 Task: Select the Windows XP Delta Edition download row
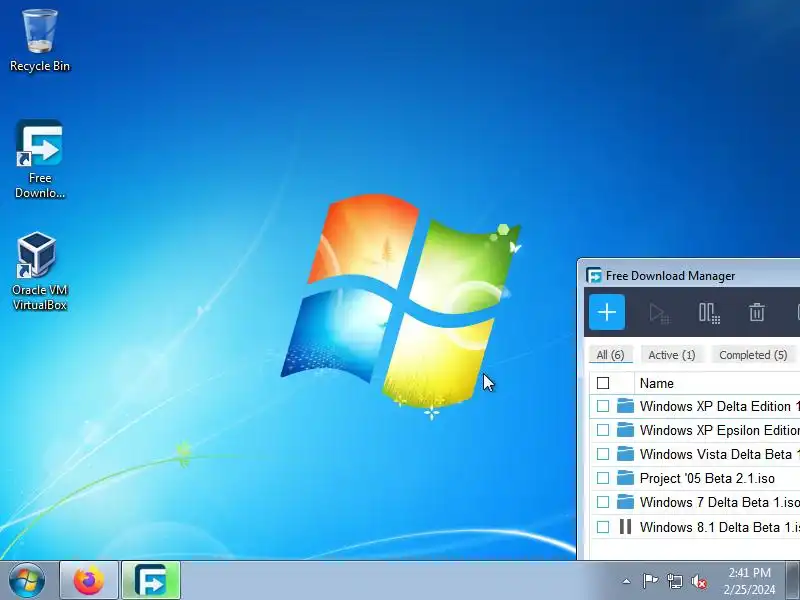coord(695,406)
